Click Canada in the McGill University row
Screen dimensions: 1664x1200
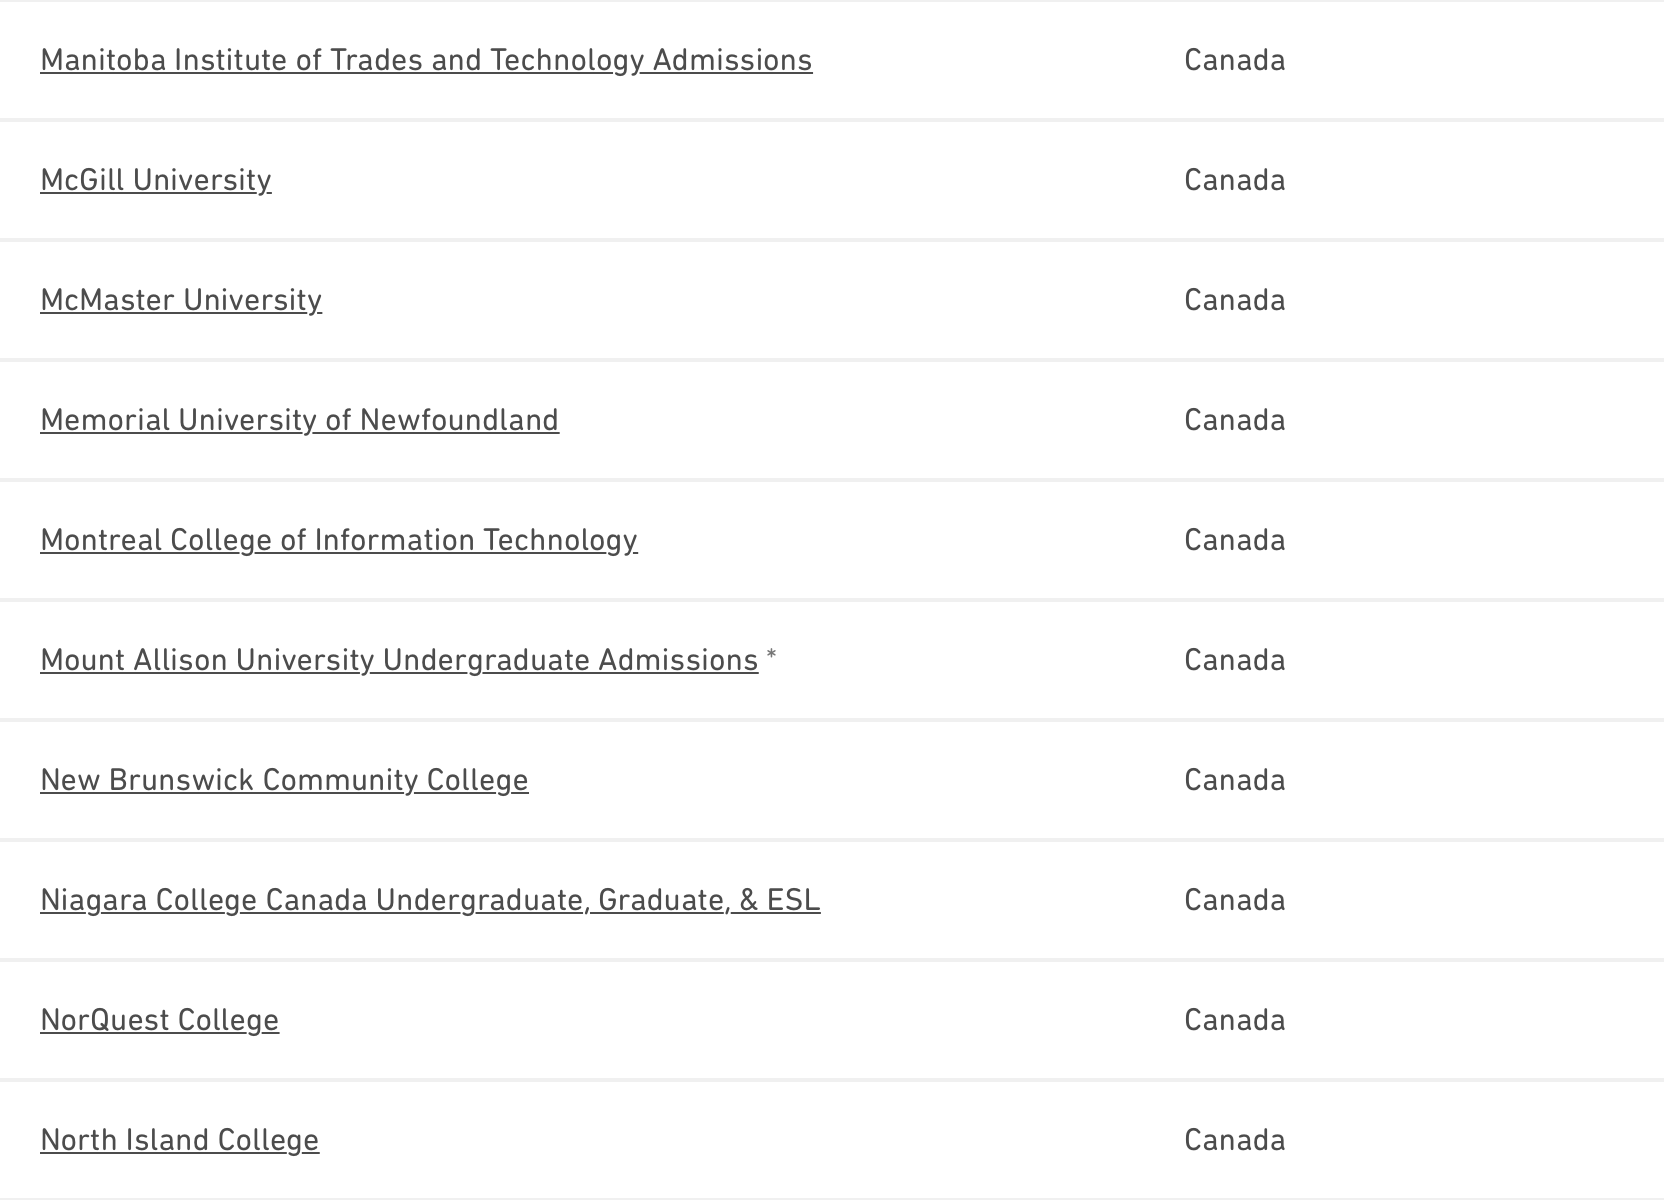click(1234, 180)
